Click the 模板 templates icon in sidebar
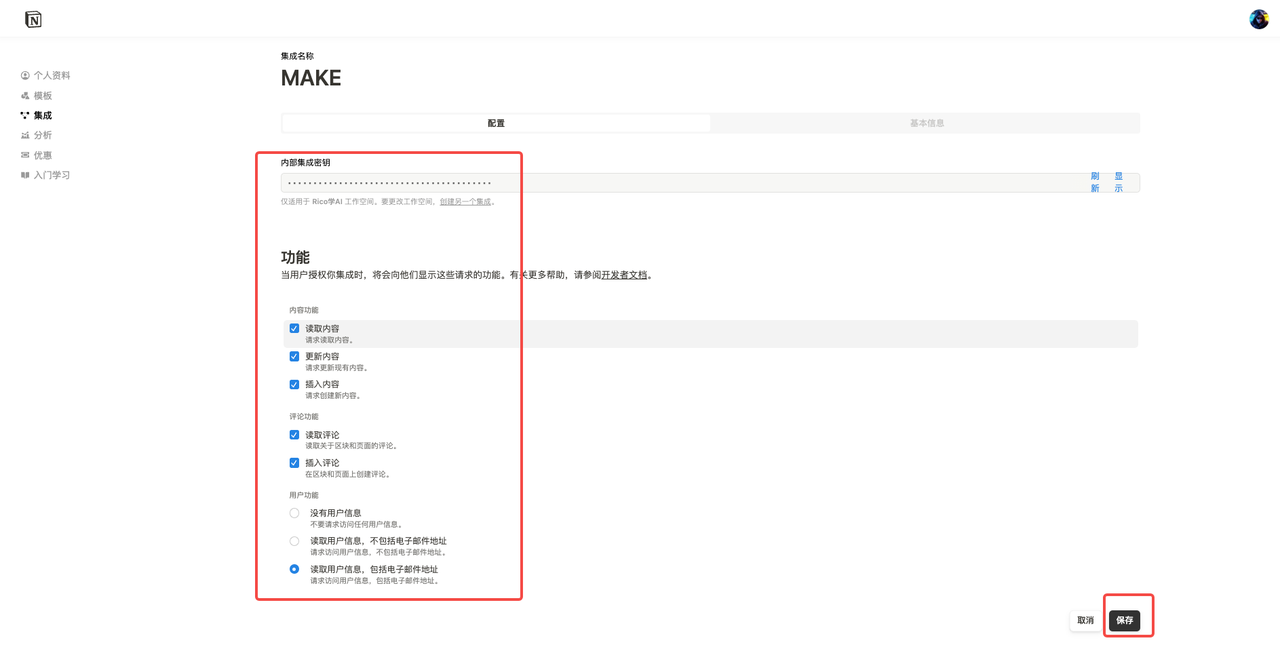The image size is (1280, 649). pos(25,96)
